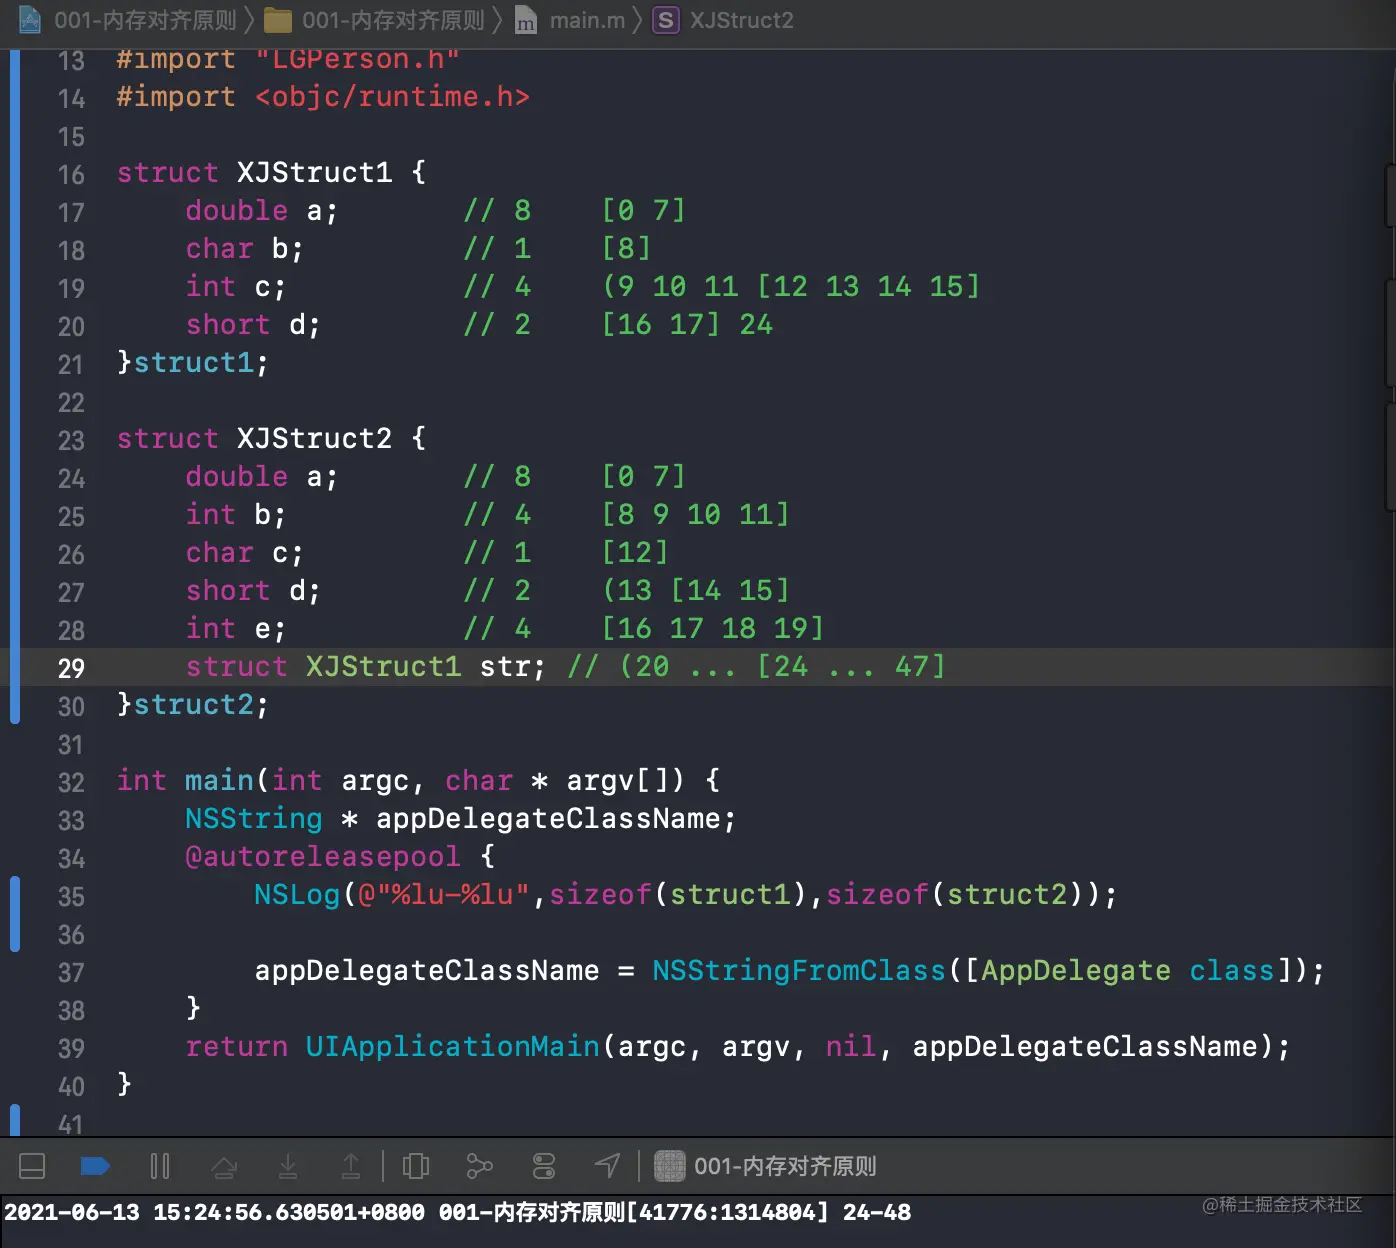
Task: Click "short d;" on line 20
Action: pyautogui.click(x=253, y=325)
